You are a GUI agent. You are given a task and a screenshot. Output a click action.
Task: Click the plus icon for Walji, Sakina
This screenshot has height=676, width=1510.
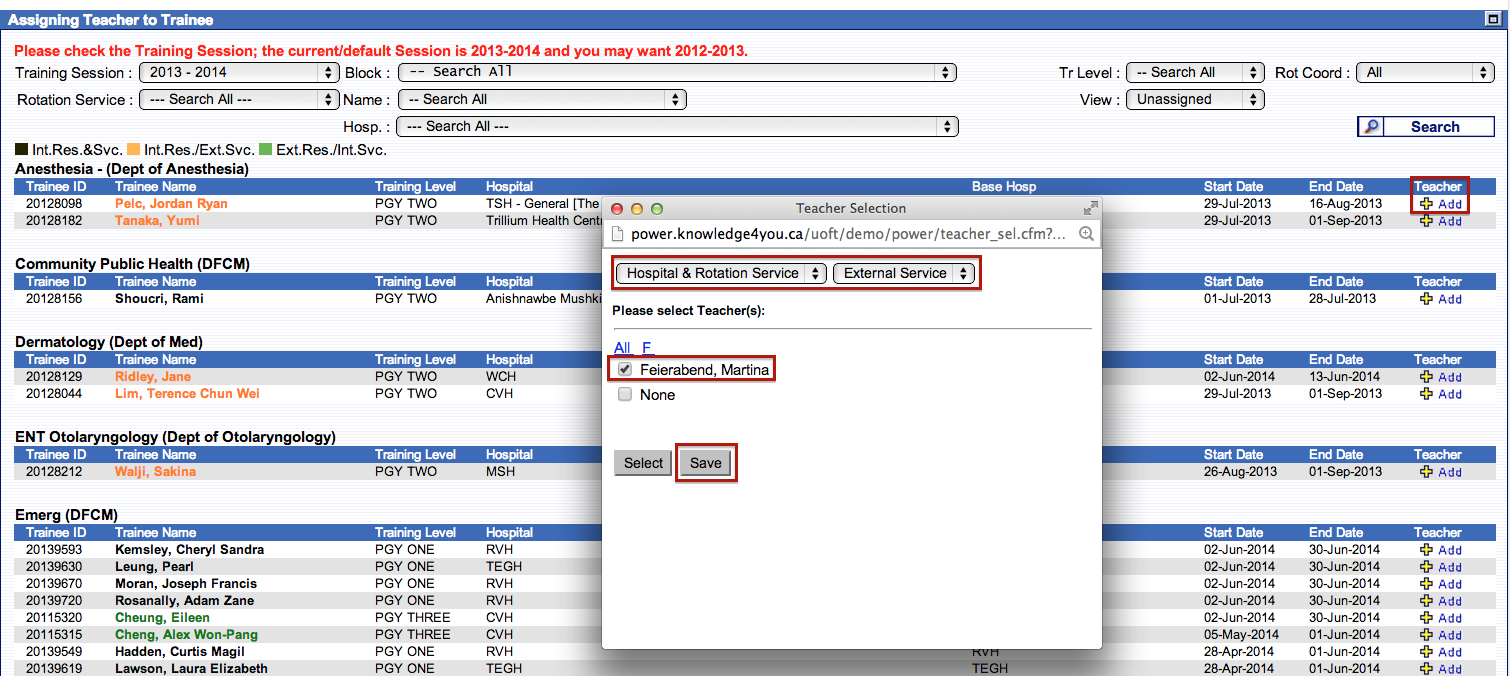click(x=1426, y=472)
